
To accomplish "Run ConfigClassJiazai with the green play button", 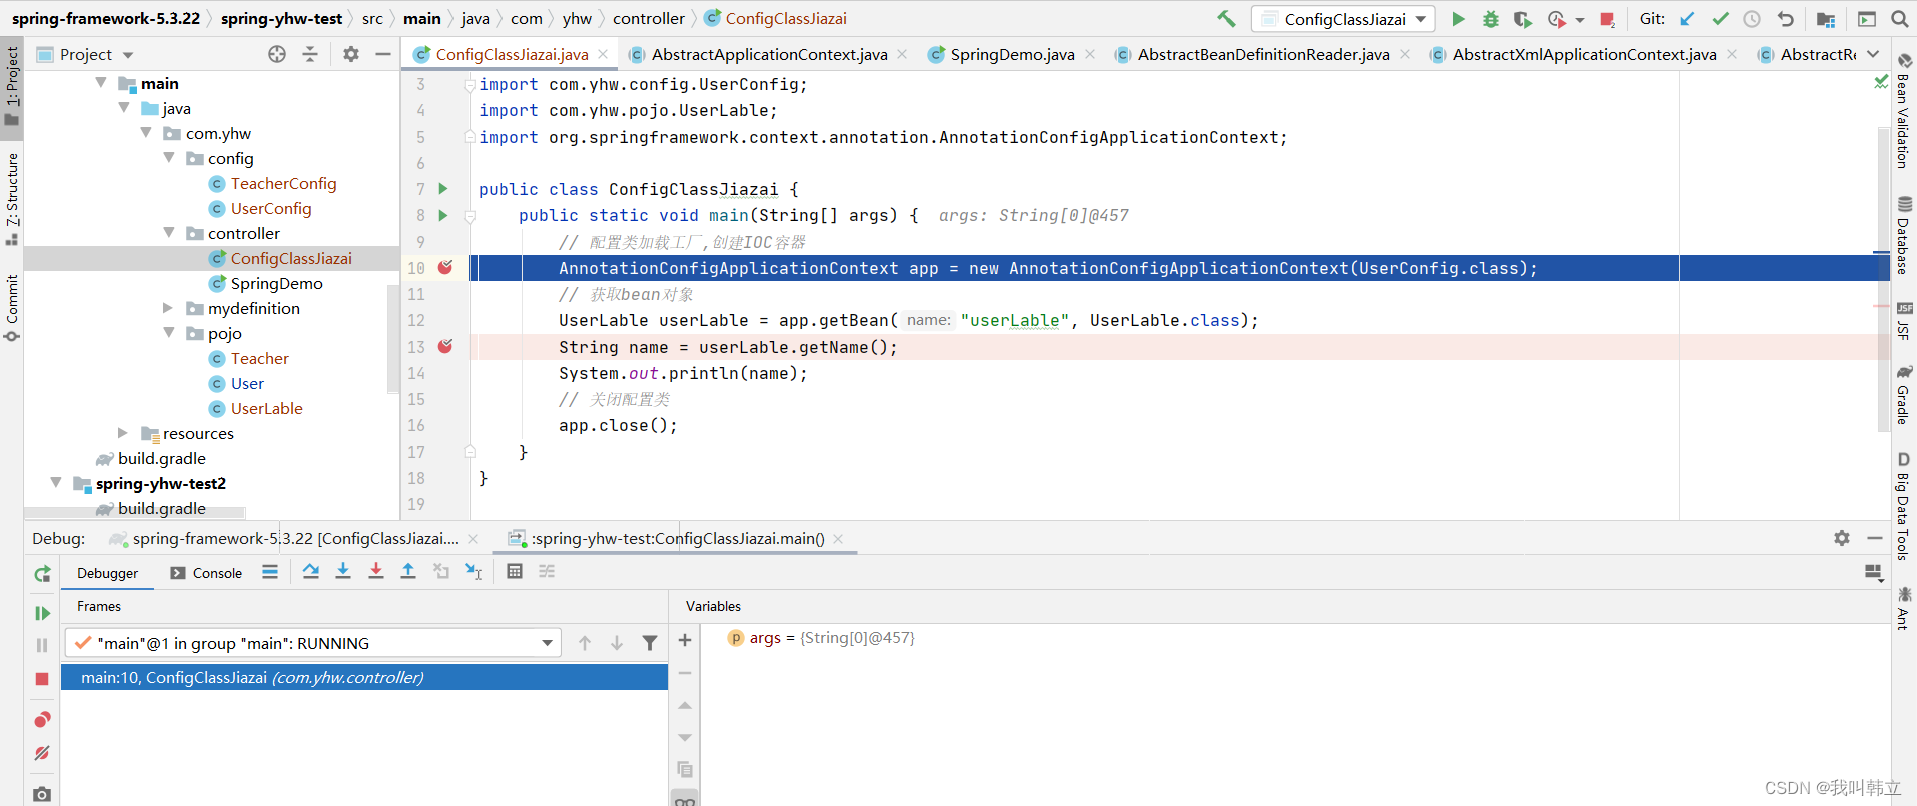I will (1458, 19).
